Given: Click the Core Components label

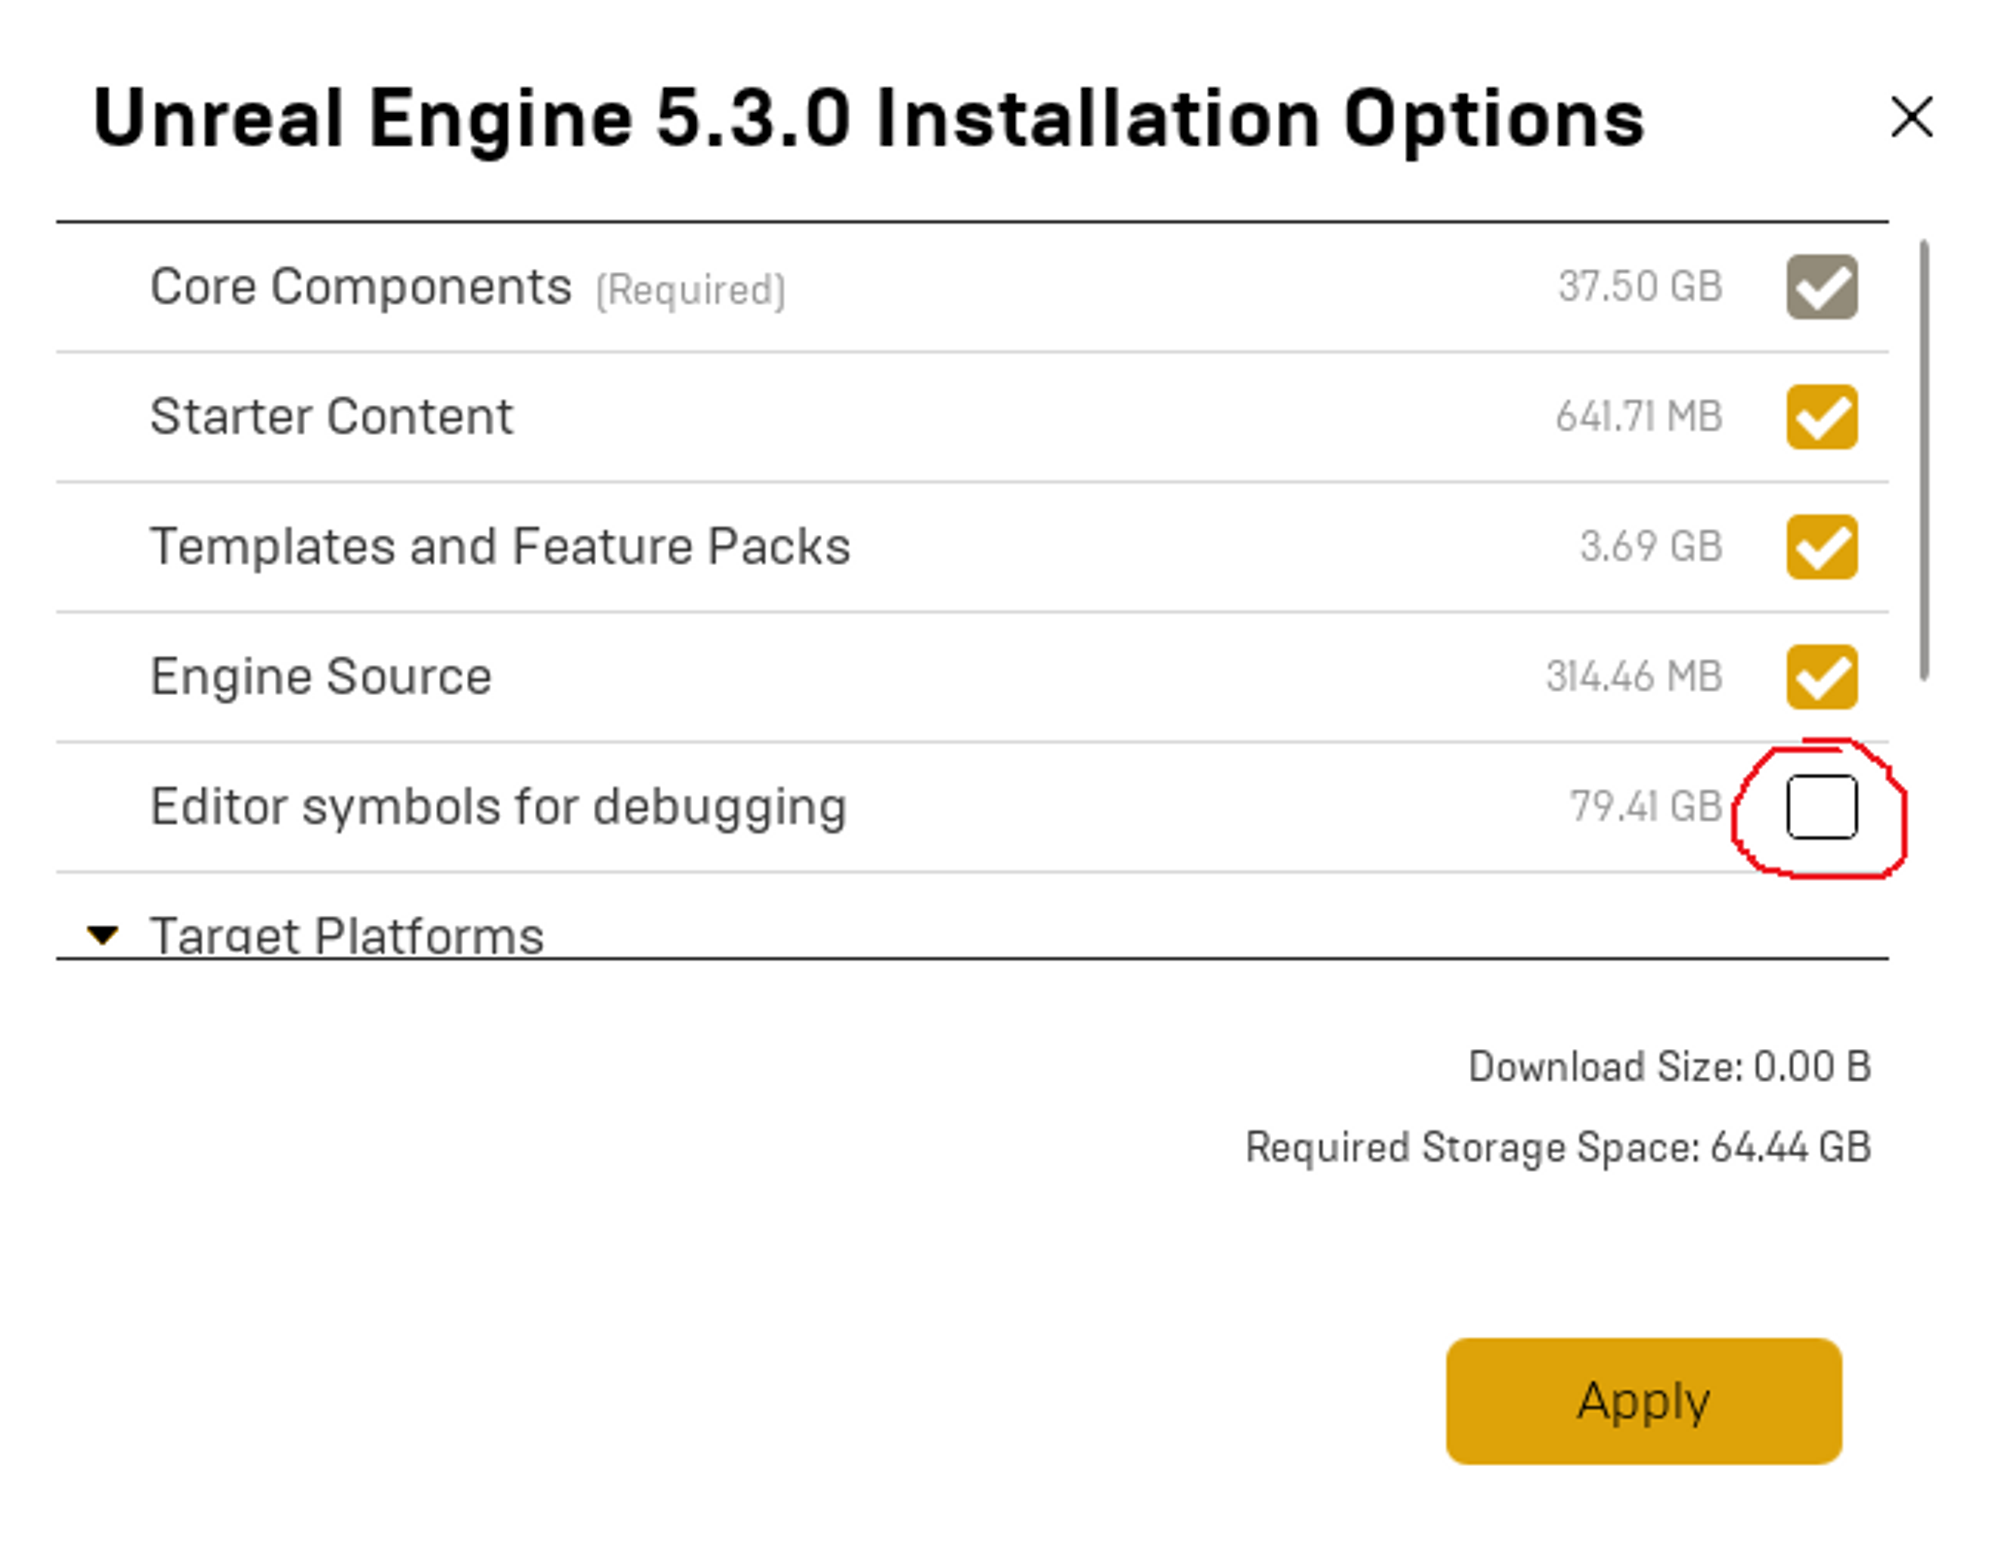Looking at the screenshot, I should click(360, 287).
